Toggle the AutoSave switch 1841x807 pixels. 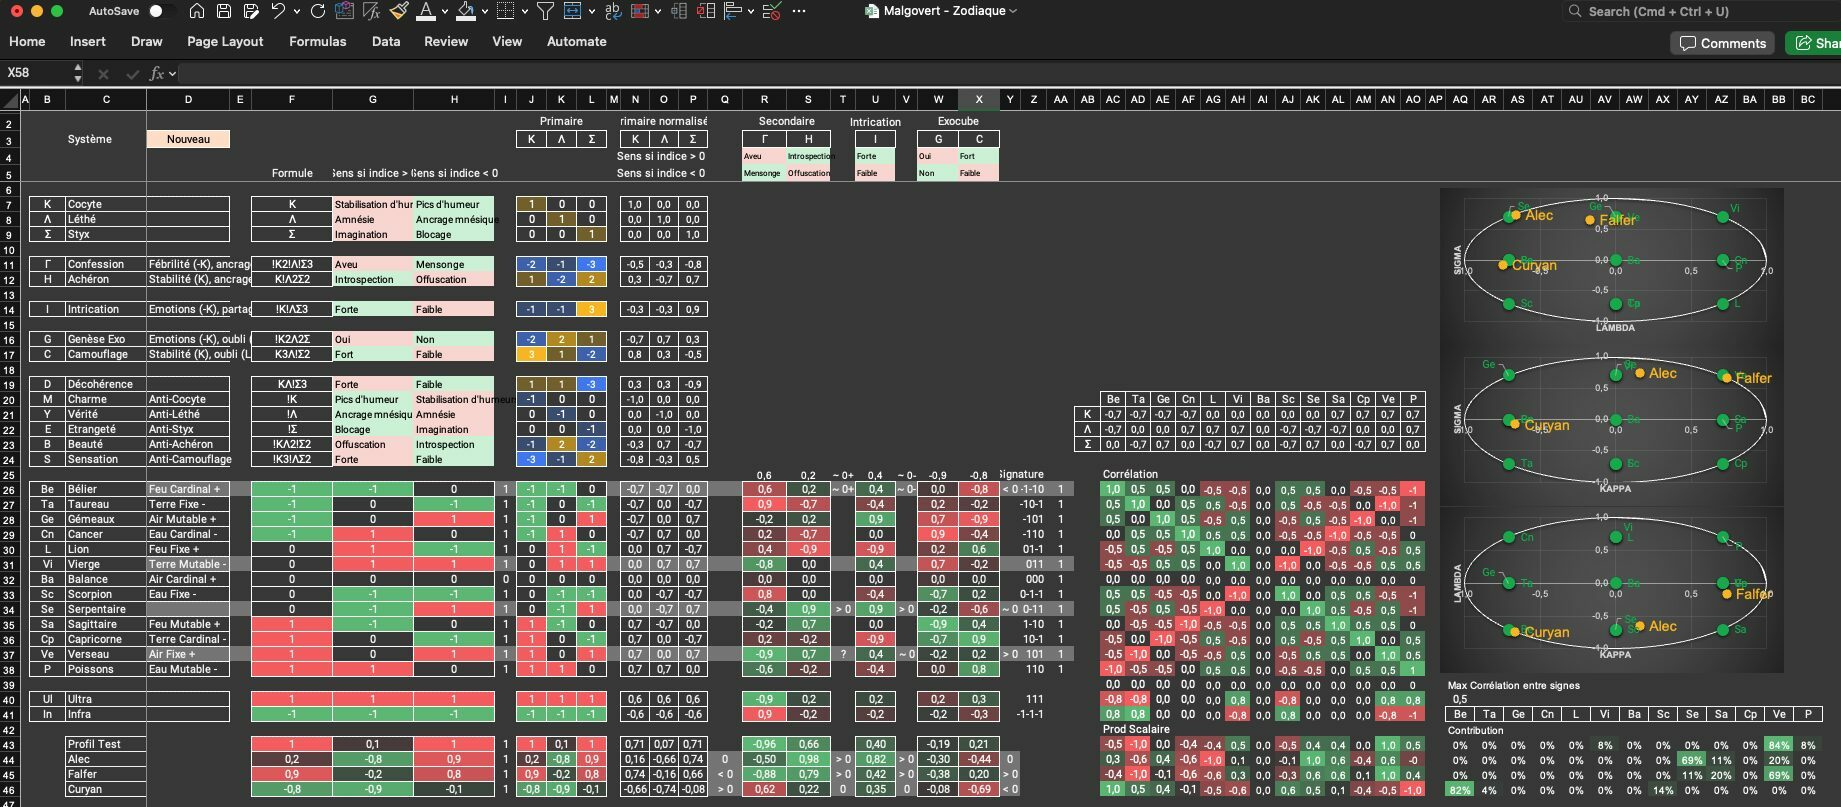[159, 11]
